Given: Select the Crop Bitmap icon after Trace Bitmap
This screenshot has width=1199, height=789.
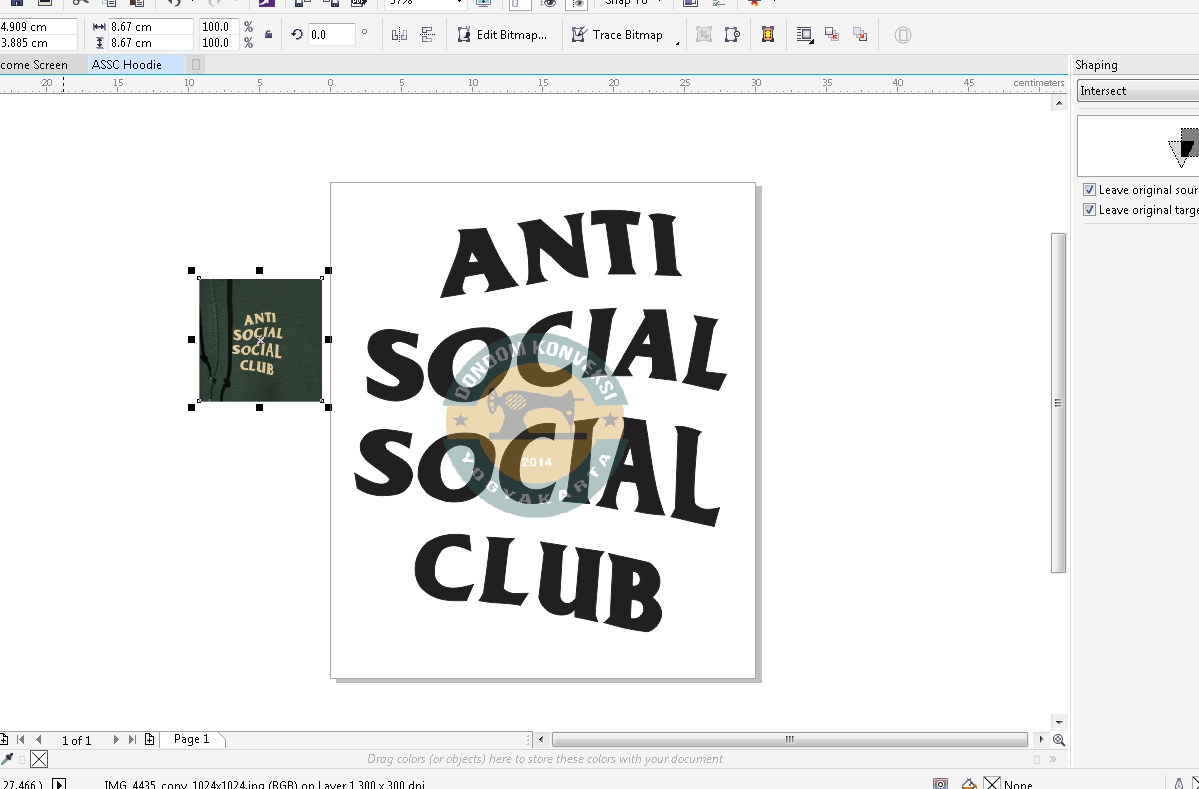Looking at the screenshot, I should [x=703, y=34].
